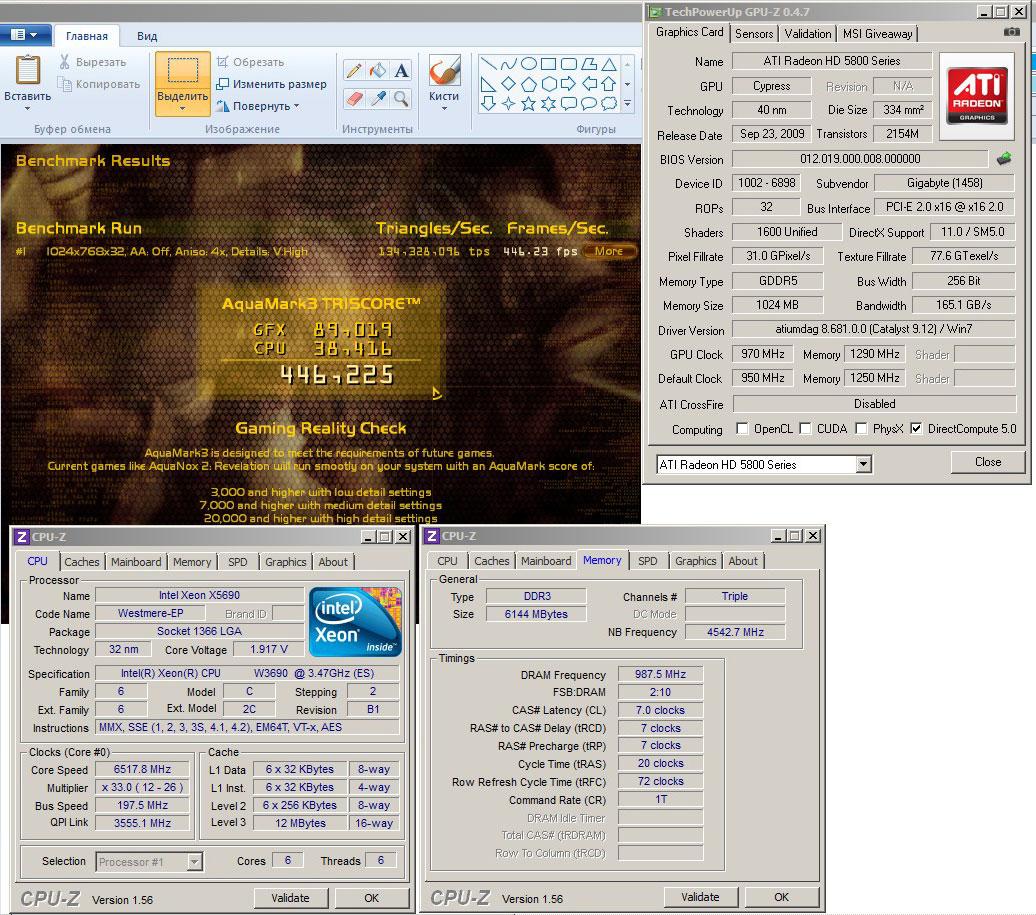Choose the rounded rectangle shape

point(569,64)
